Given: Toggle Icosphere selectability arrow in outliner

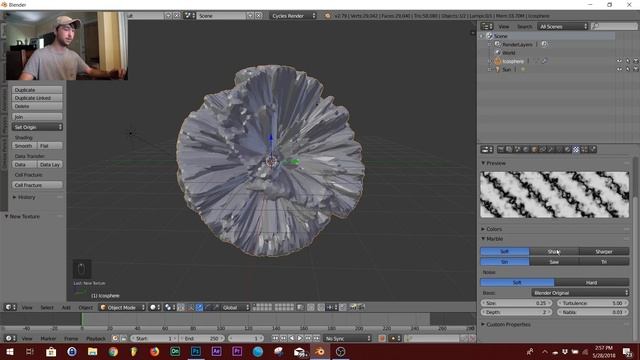Looking at the screenshot, I should [628, 61].
